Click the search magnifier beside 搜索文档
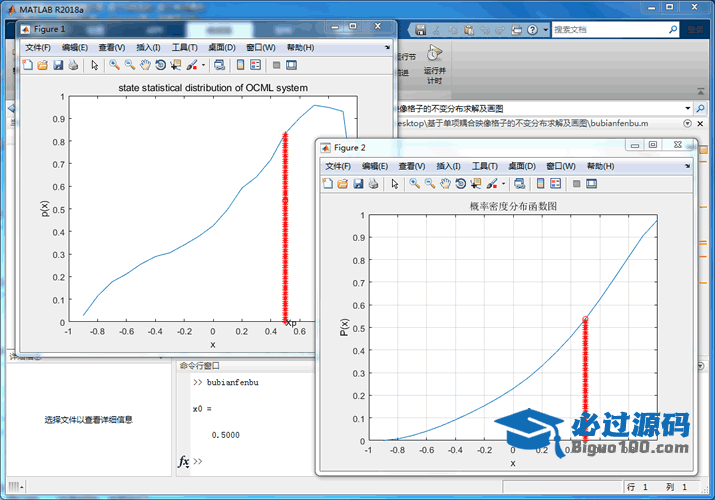The image size is (715, 500). [673, 30]
